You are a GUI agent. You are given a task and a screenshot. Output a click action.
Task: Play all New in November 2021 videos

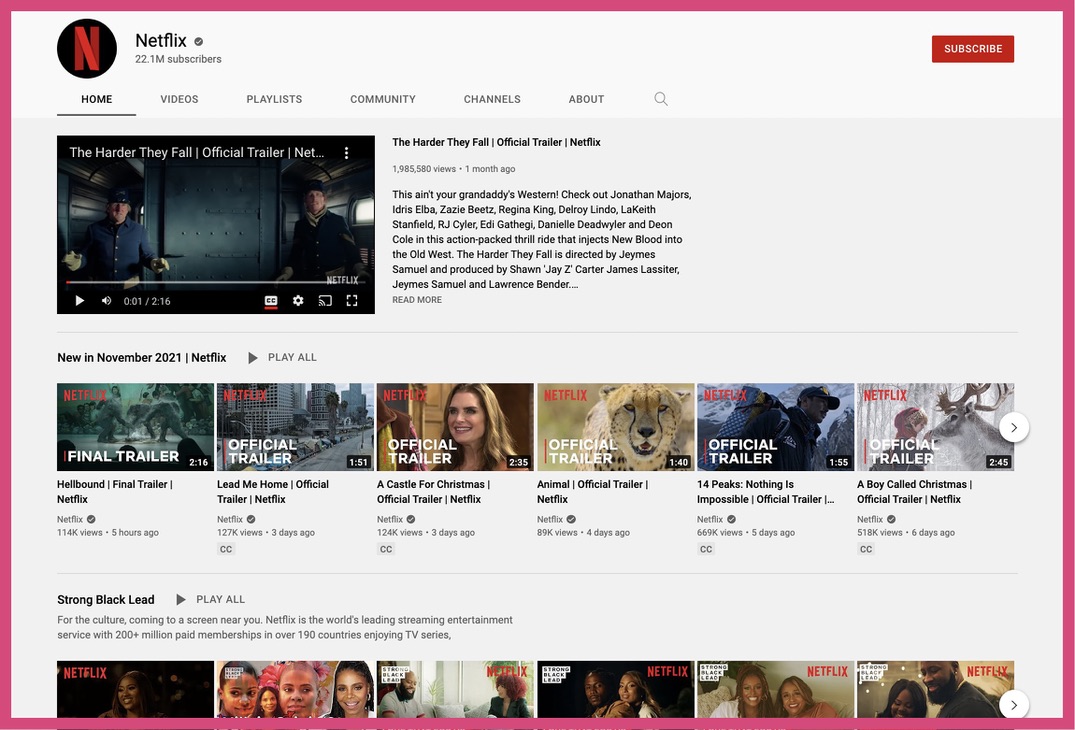coord(292,357)
